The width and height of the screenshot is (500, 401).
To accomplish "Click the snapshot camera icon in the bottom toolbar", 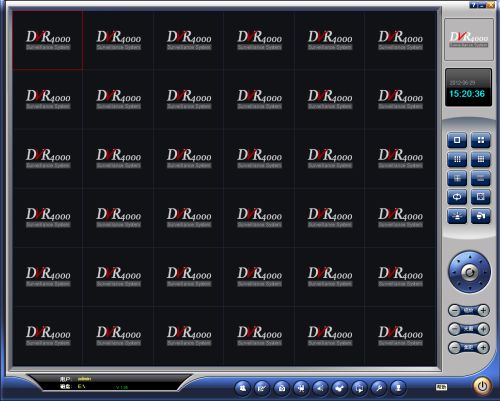I will pyautogui.click(x=282, y=388).
